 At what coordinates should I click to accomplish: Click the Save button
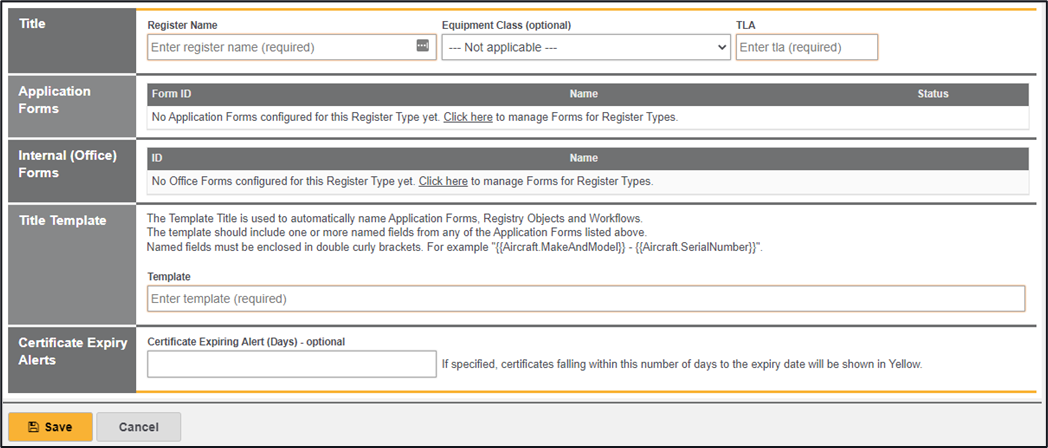click(50, 427)
